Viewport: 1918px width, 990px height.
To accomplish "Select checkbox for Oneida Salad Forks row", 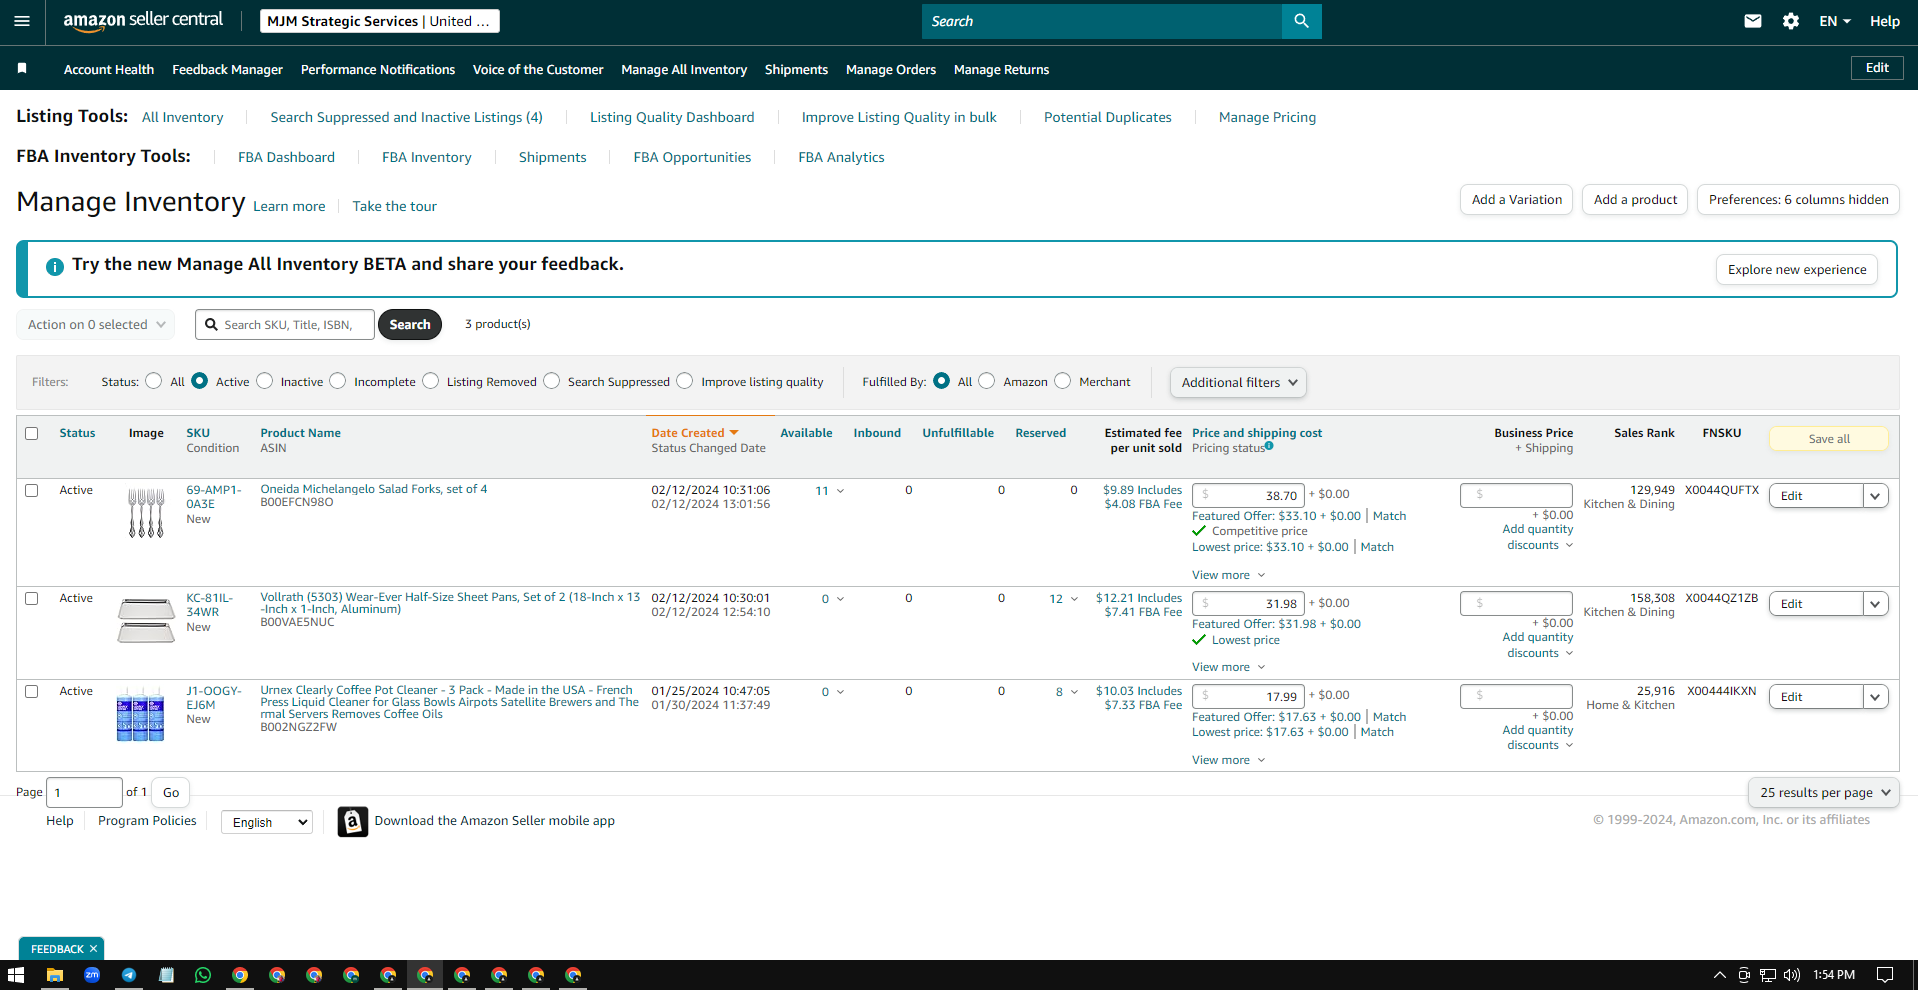I will pyautogui.click(x=32, y=490).
